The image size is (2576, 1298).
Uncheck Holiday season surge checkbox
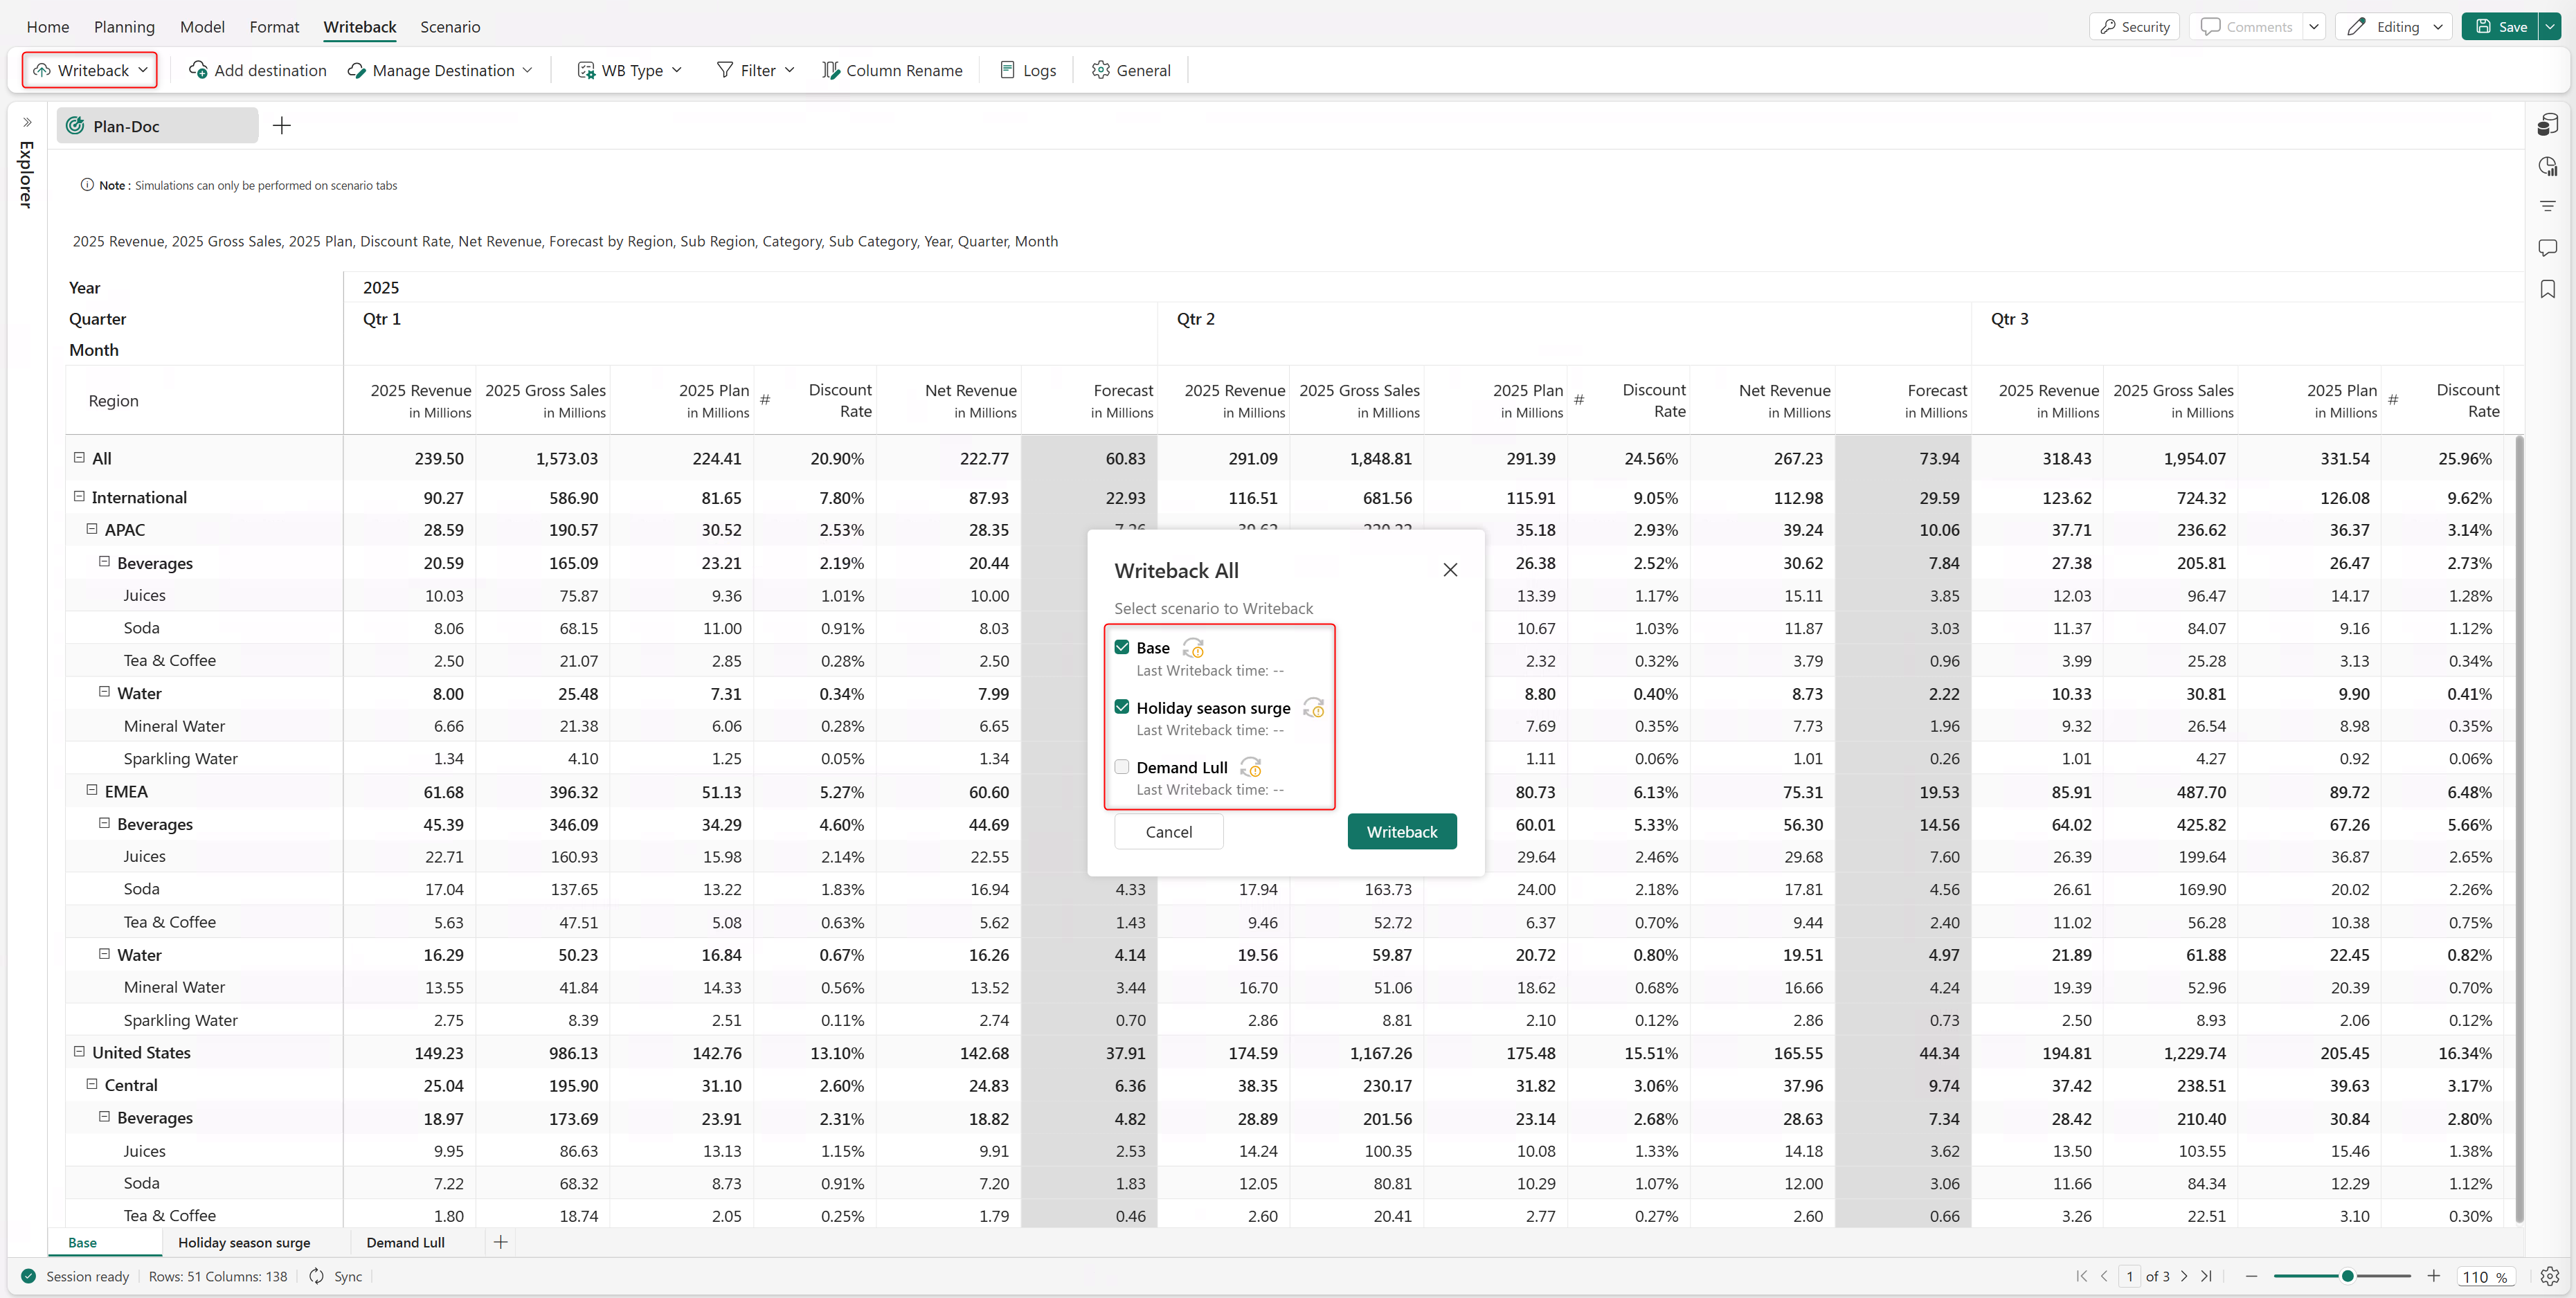tap(1122, 707)
